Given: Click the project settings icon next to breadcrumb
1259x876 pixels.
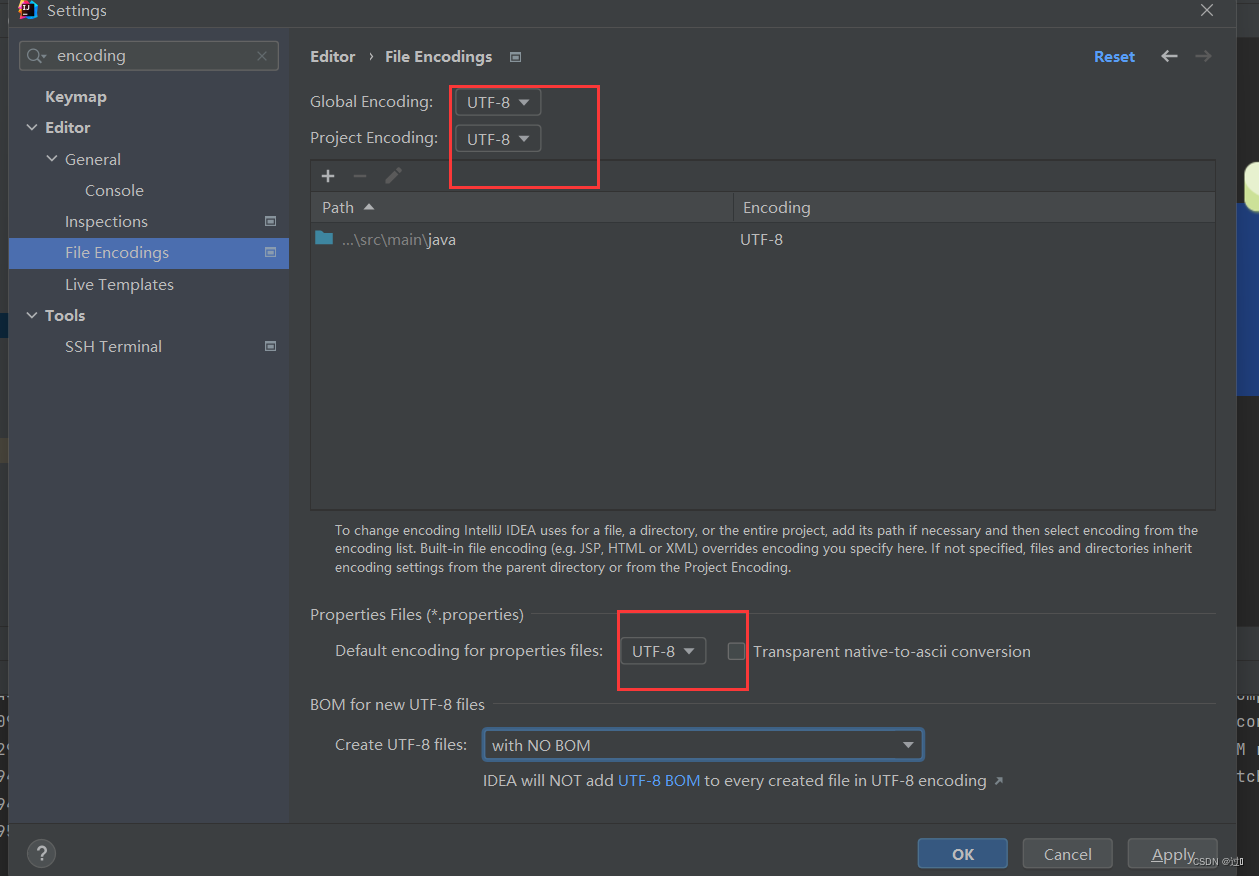Looking at the screenshot, I should pyautogui.click(x=515, y=57).
